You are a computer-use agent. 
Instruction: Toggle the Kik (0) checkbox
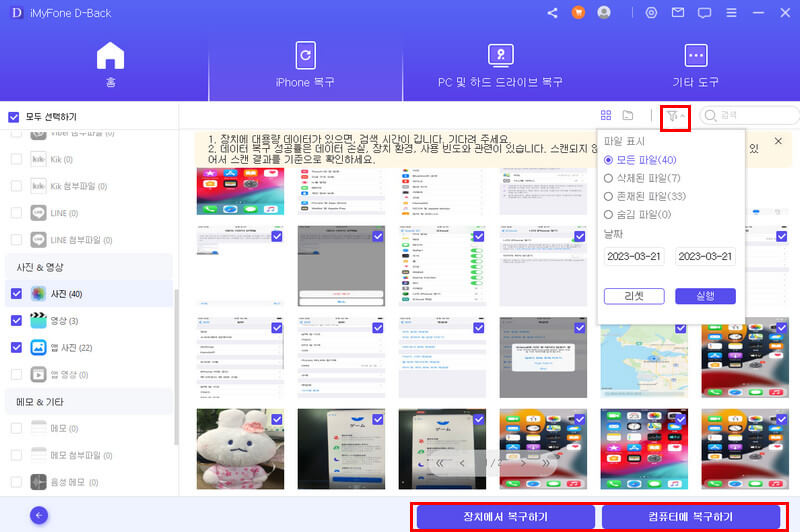[16, 159]
